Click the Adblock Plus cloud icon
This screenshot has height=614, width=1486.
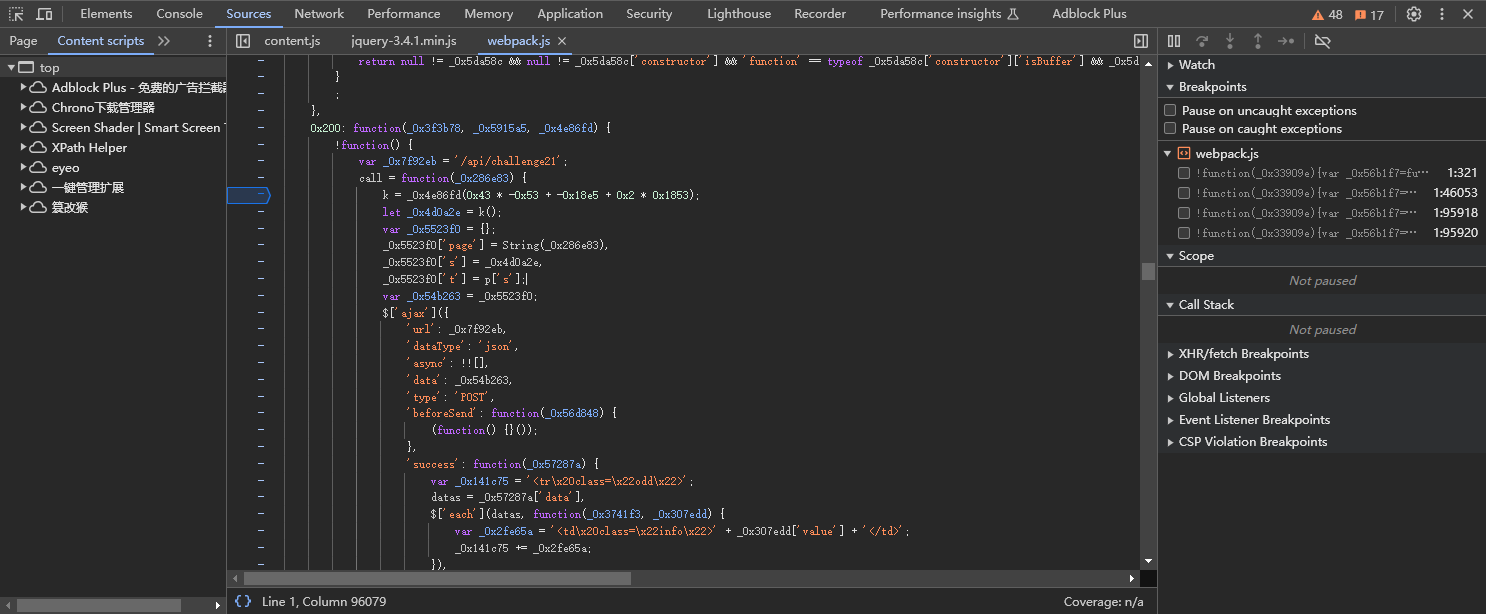pyautogui.click(x=38, y=88)
